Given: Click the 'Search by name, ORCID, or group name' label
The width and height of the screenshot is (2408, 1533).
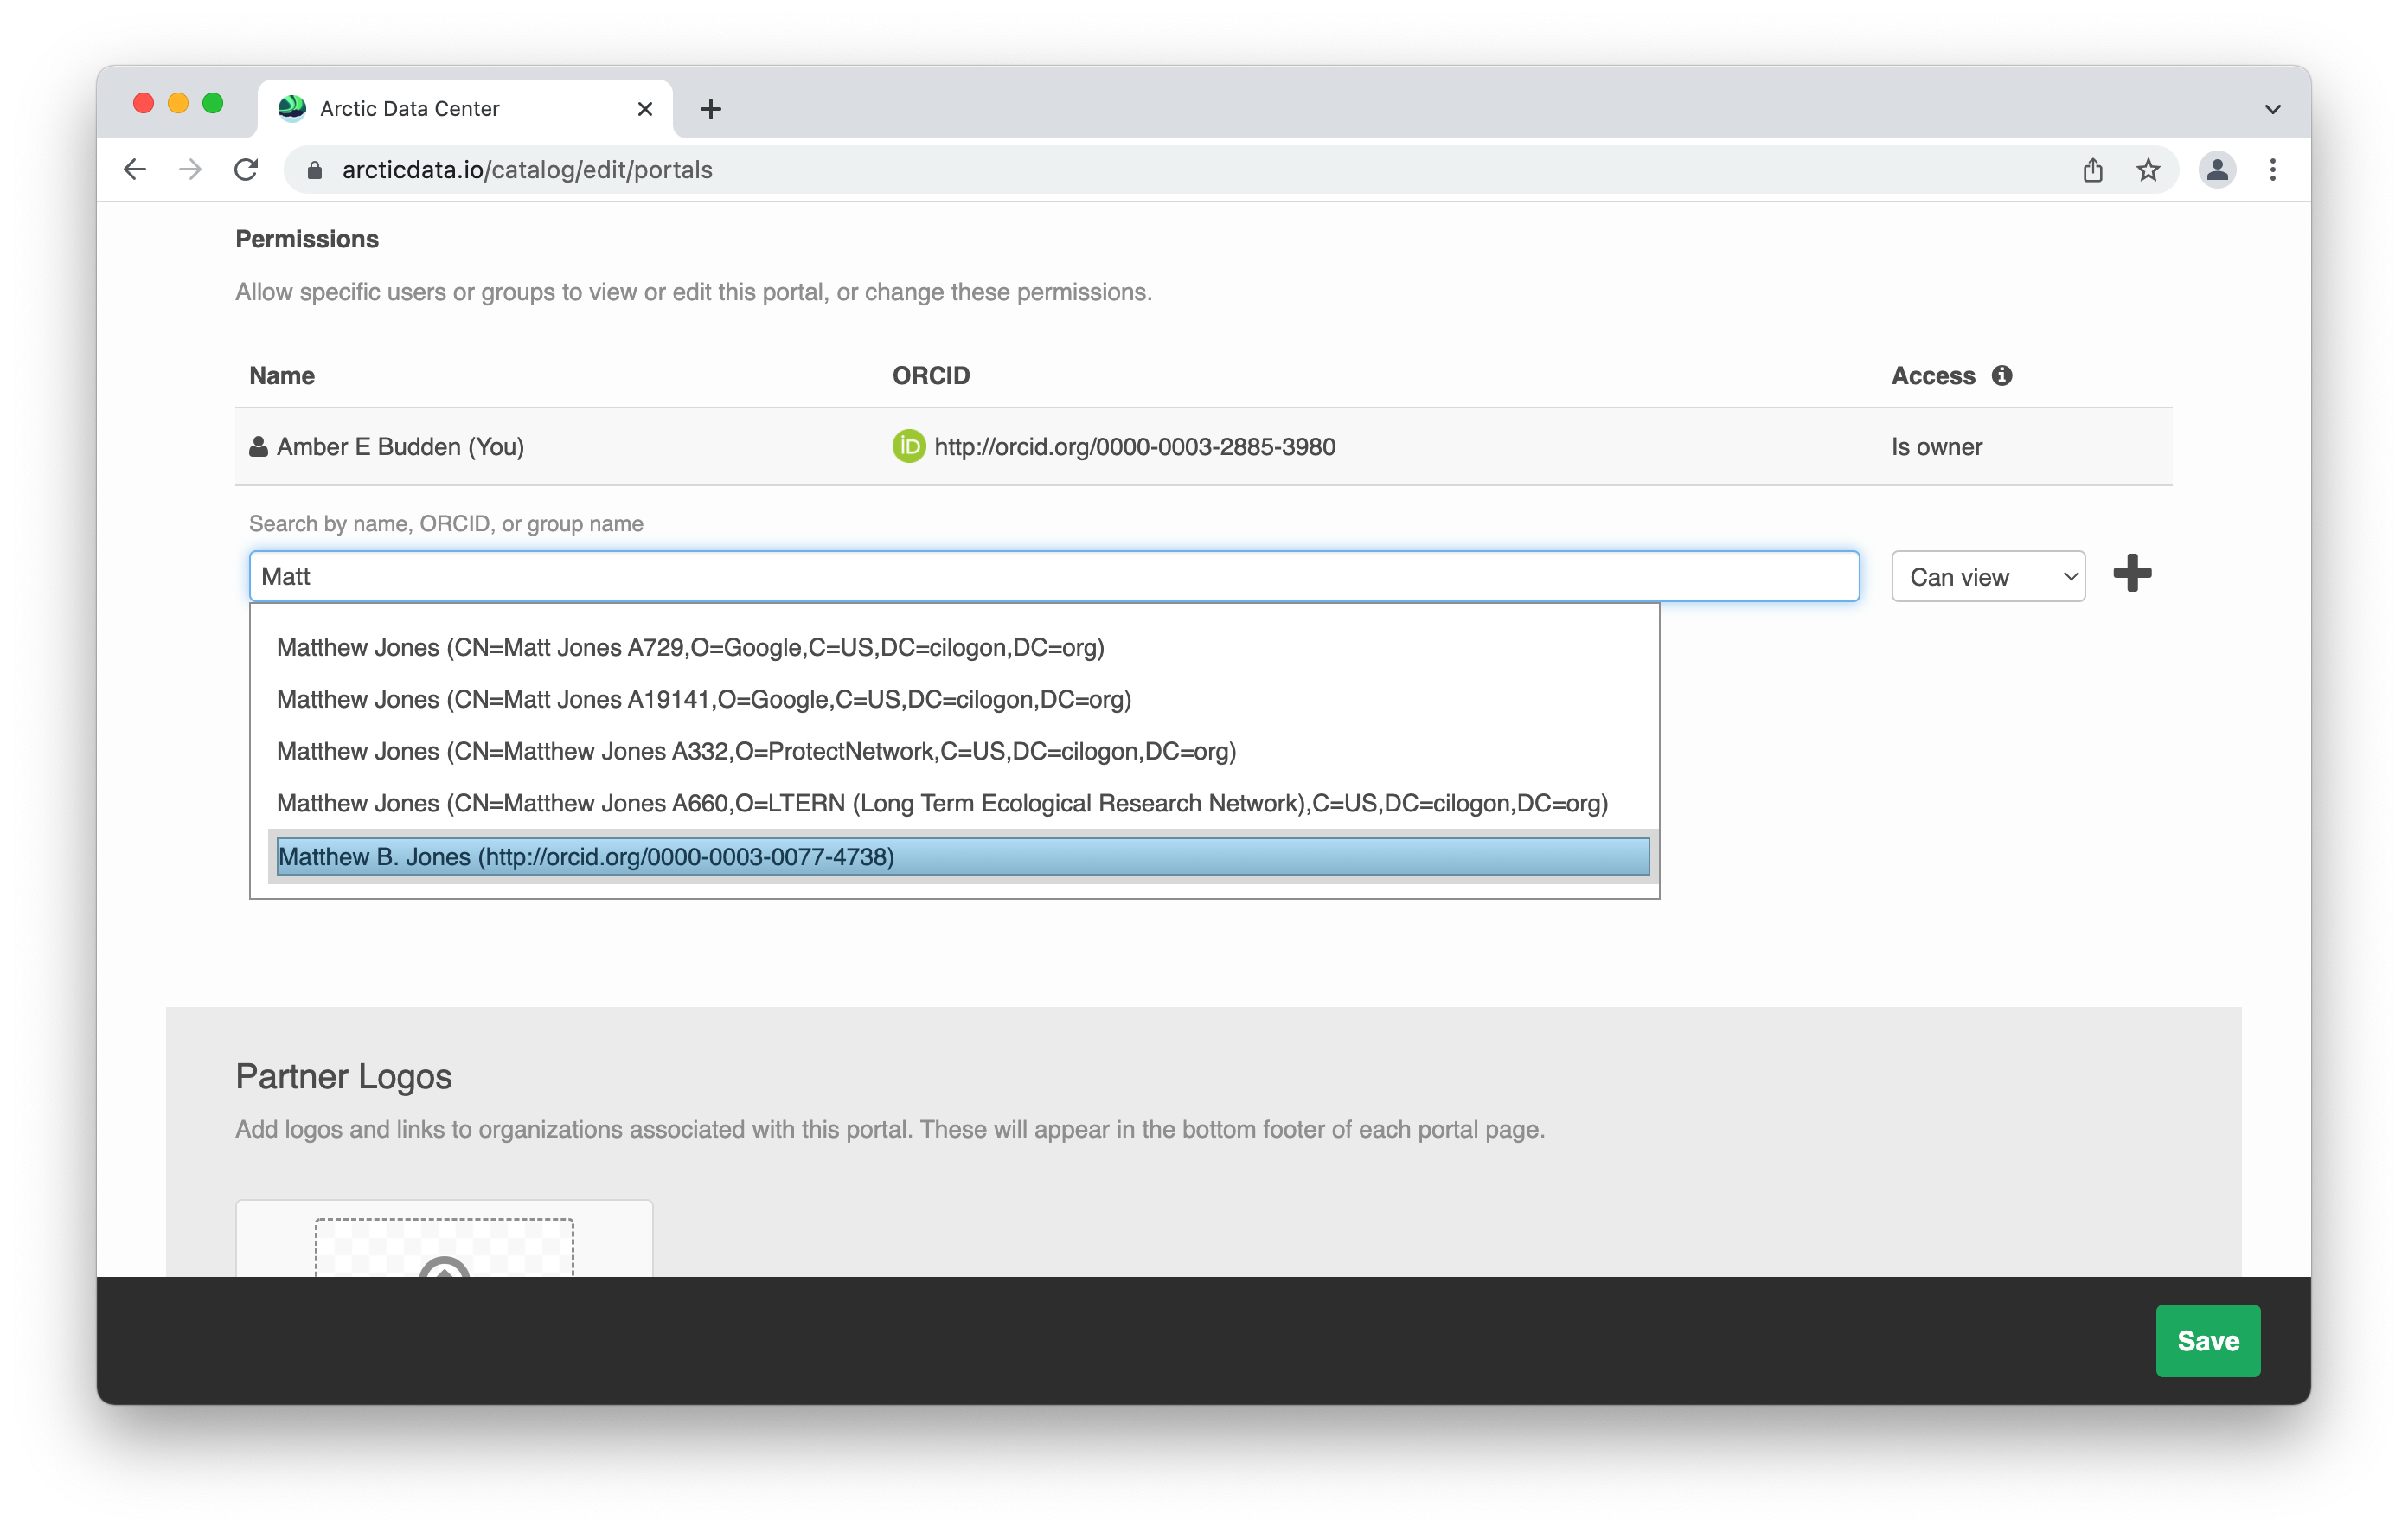Looking at the screenshot, I should pyautogui.click(x=446, y=524).
